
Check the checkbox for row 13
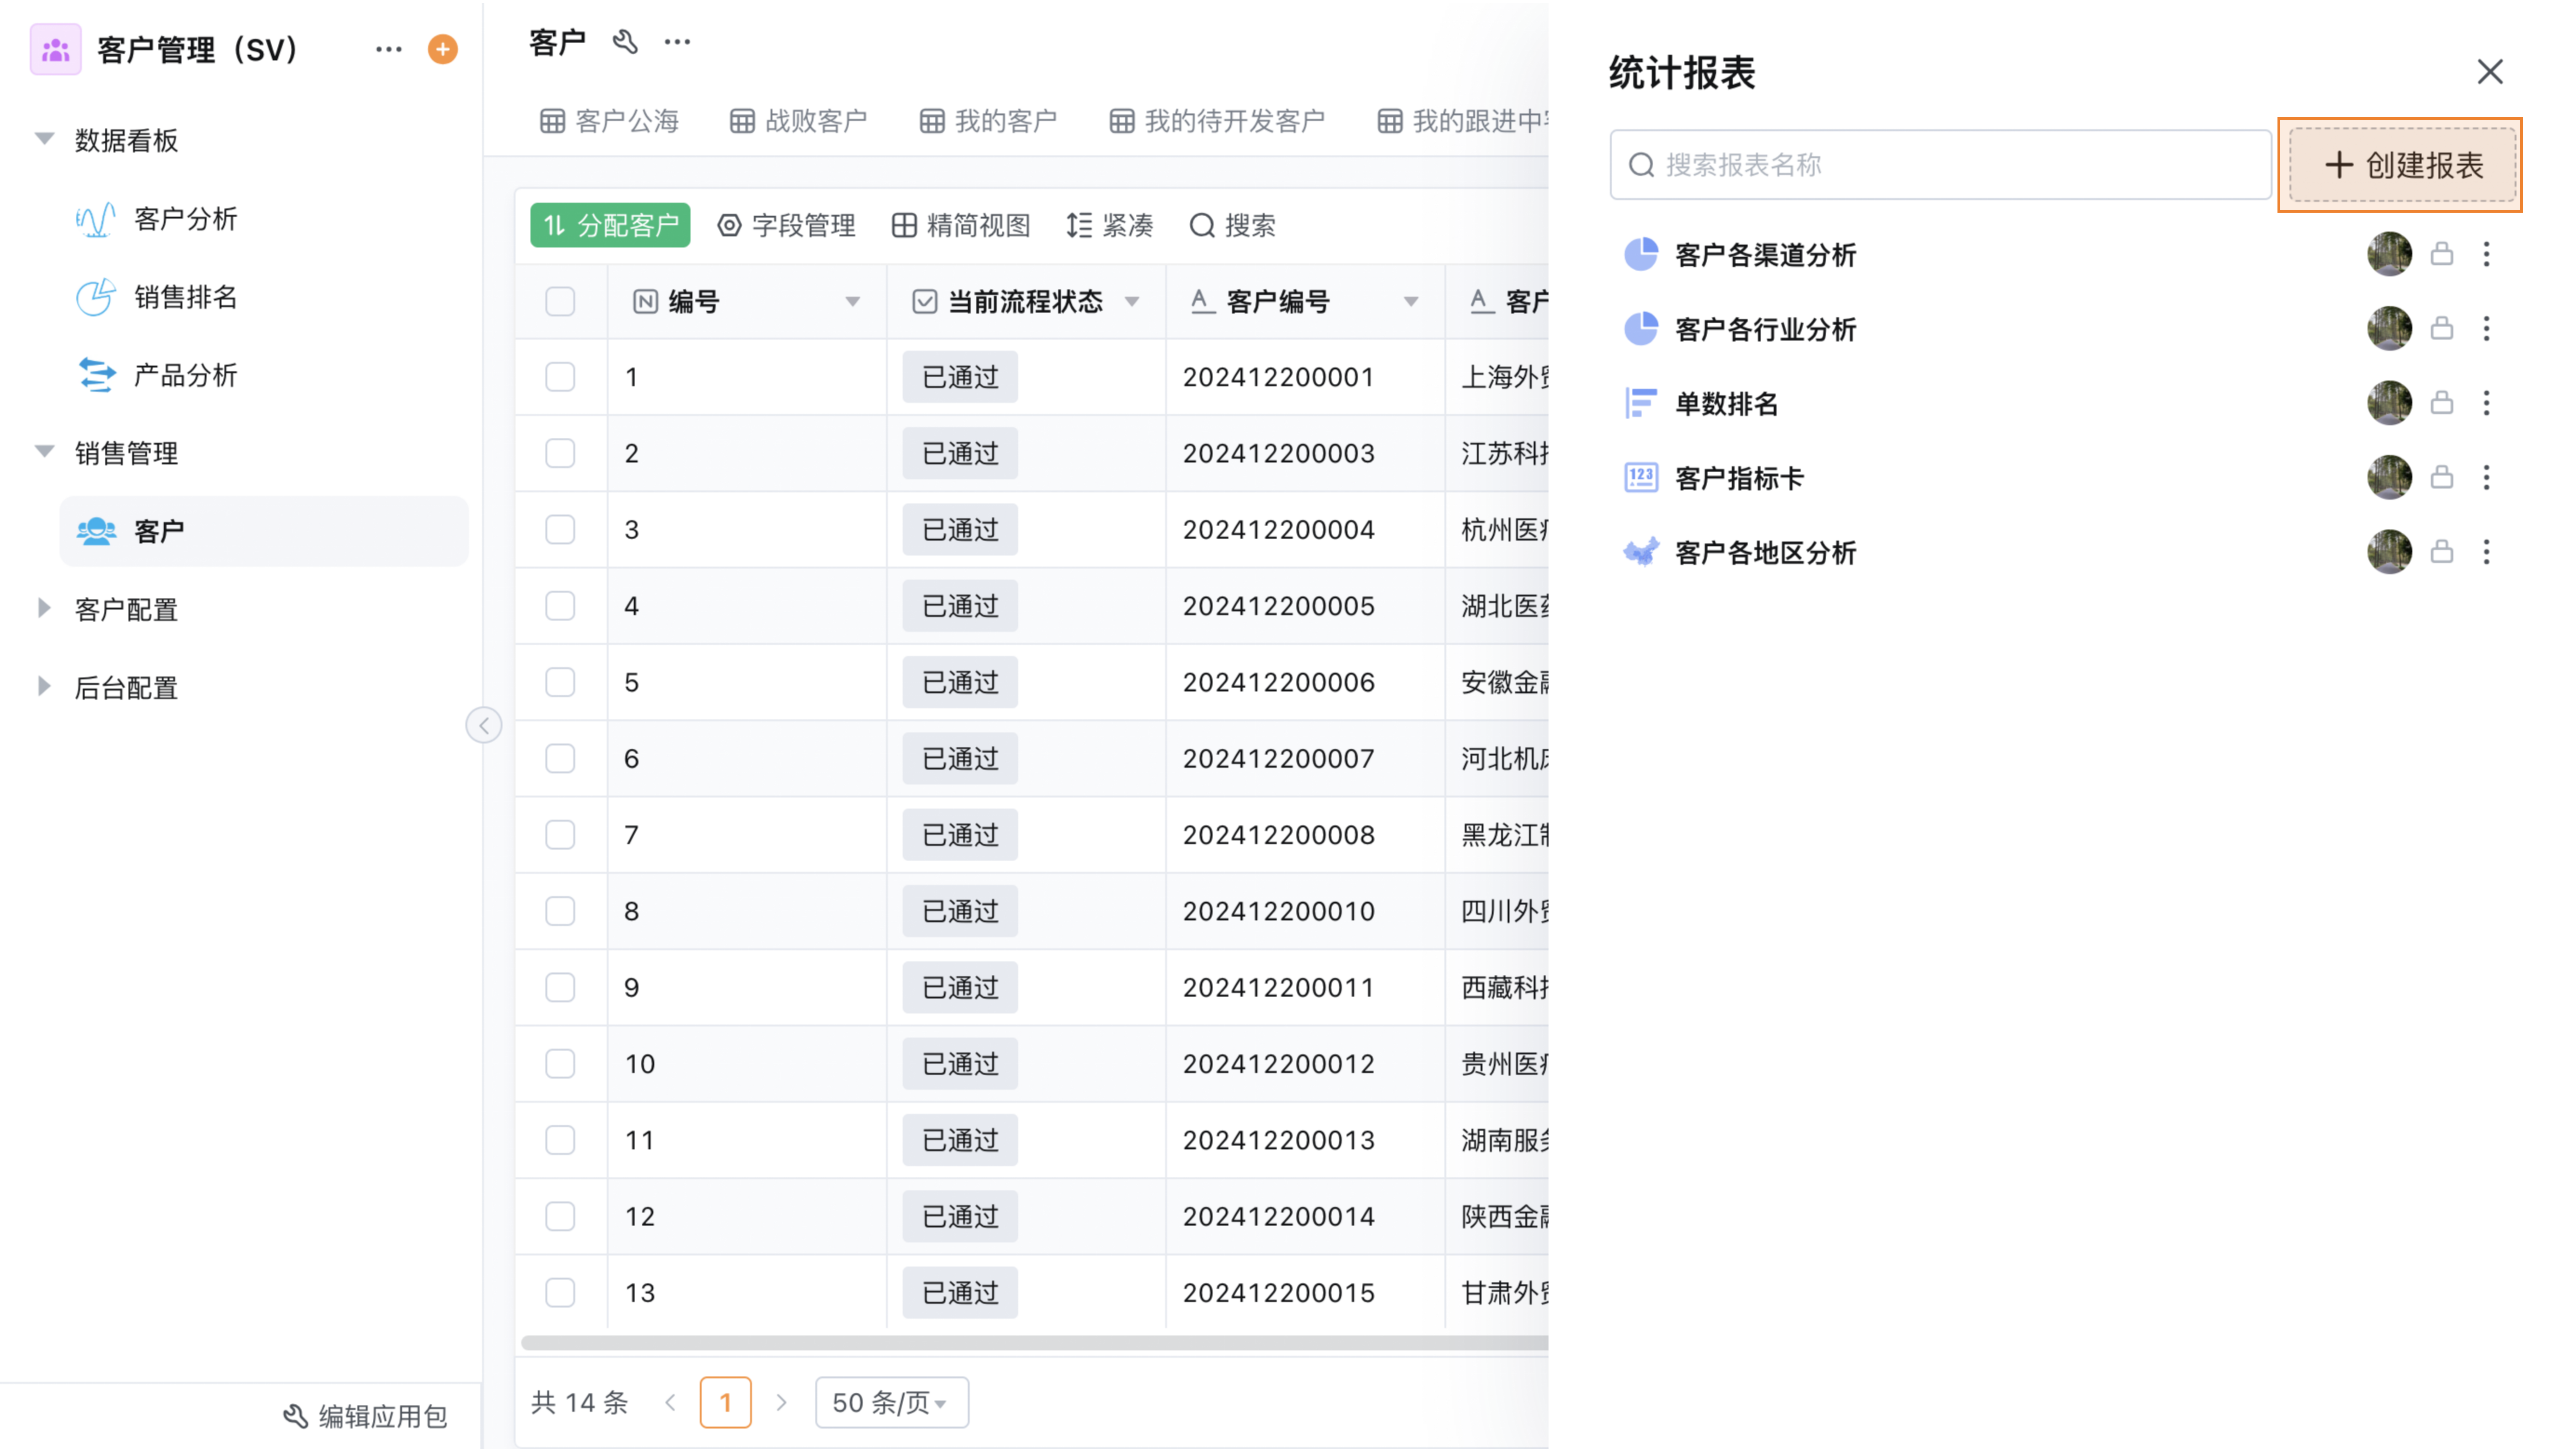click(560, 1293)
